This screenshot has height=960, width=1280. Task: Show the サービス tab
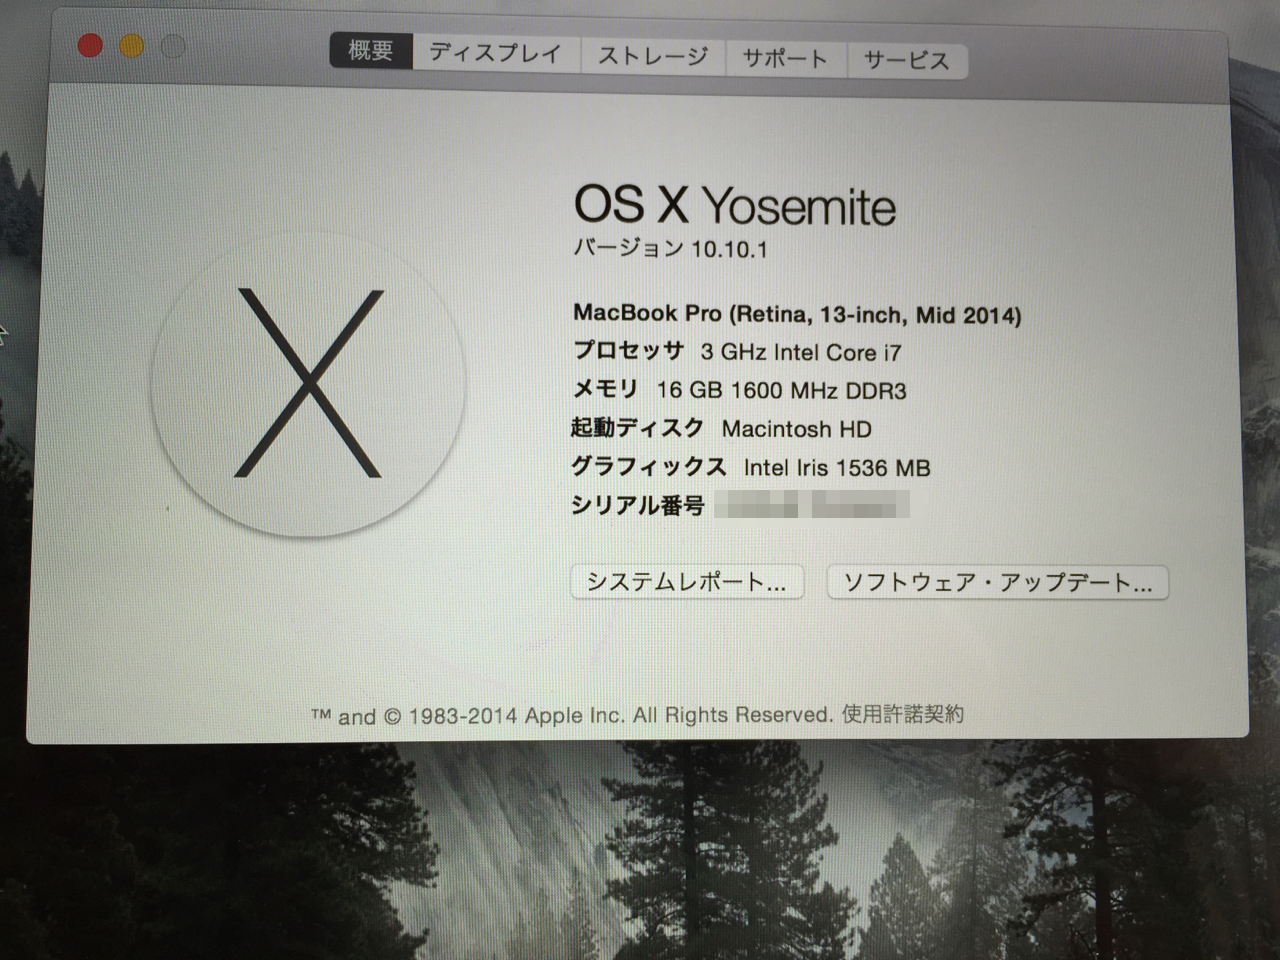click(x=906, y=61)
